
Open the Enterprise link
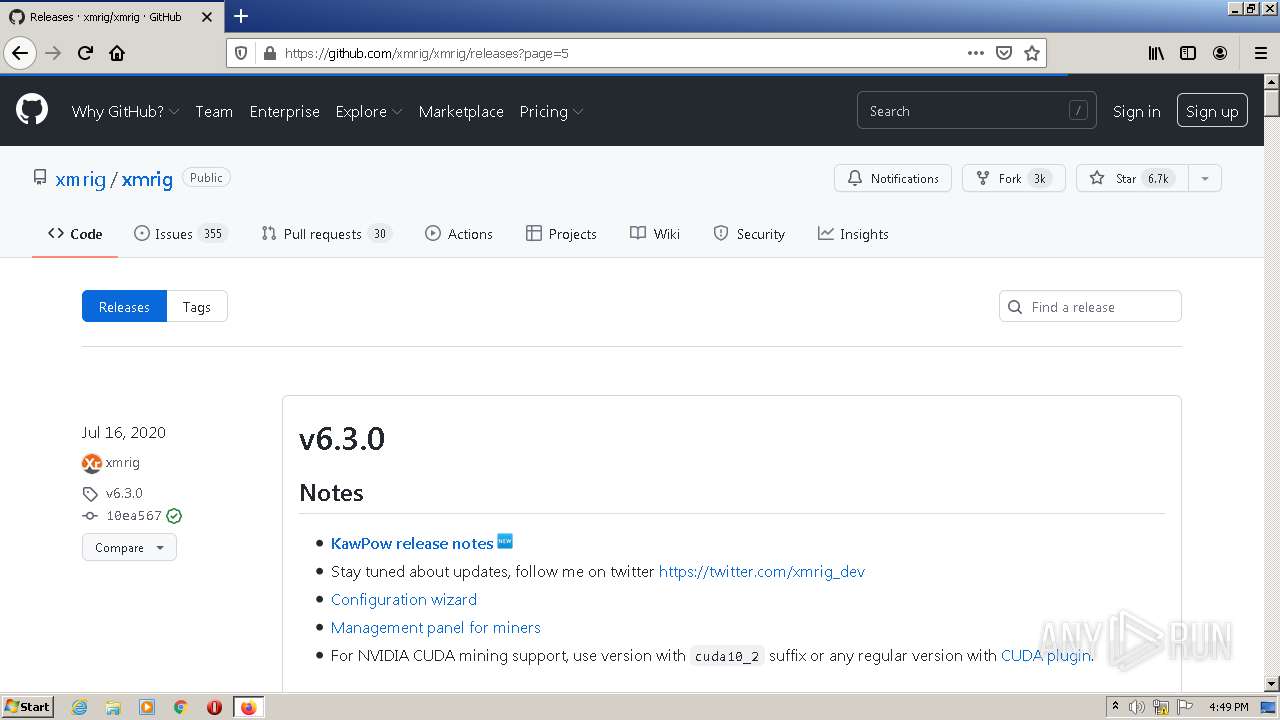coord(284,111)
